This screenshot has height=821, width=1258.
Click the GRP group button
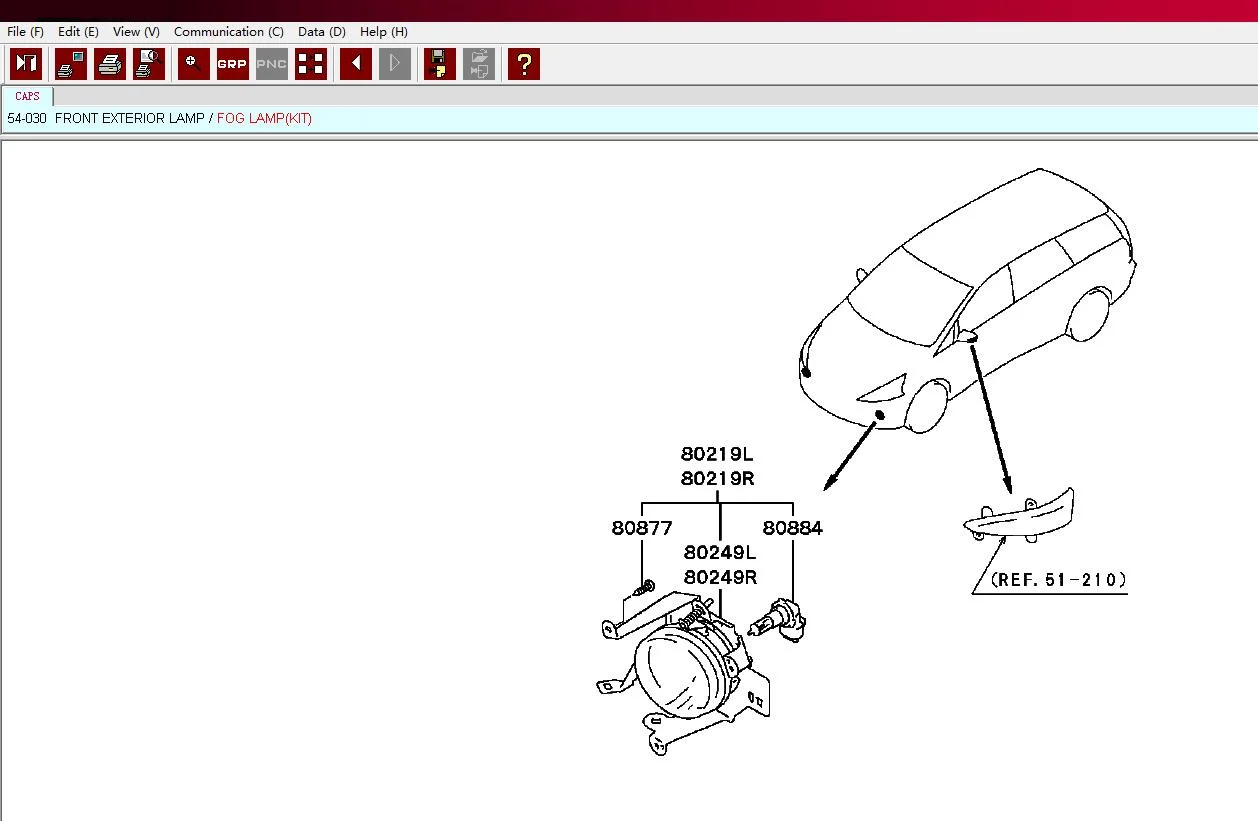click(x=232, y=64)
